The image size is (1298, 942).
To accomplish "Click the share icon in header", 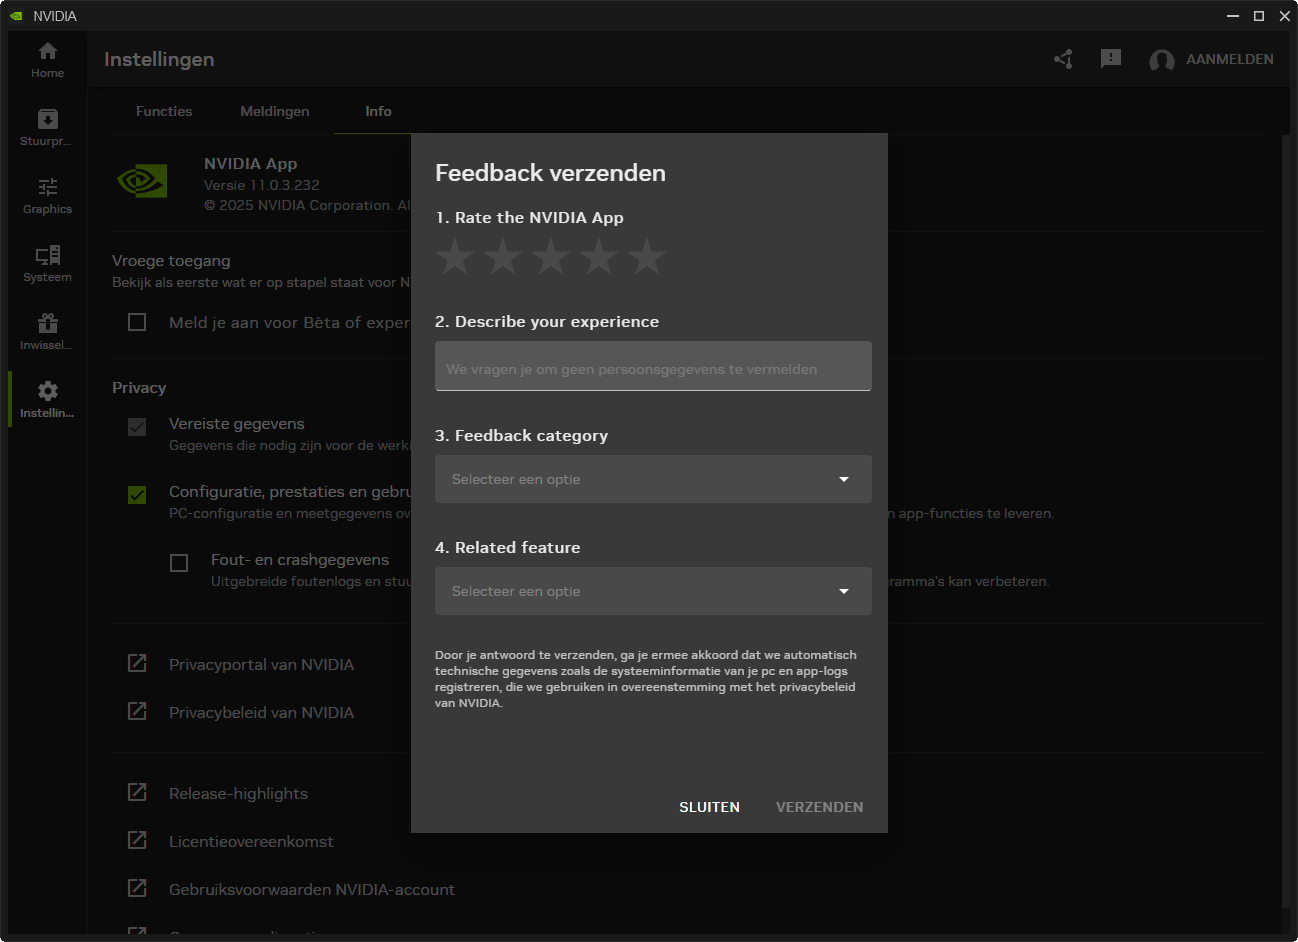I will [x=1063, y=59].
